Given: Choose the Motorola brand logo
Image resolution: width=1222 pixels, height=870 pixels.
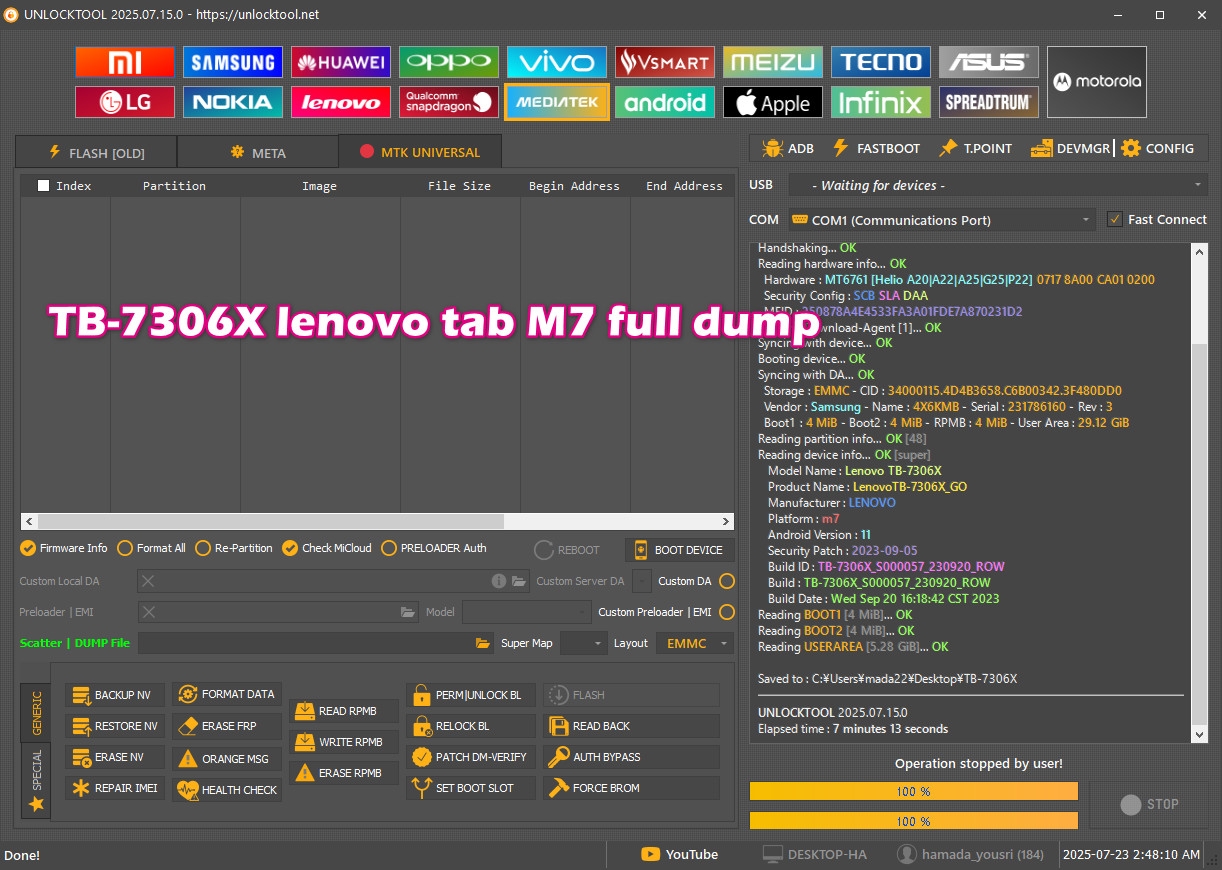Looking at the screenshot, I should tap(1097, 82).
